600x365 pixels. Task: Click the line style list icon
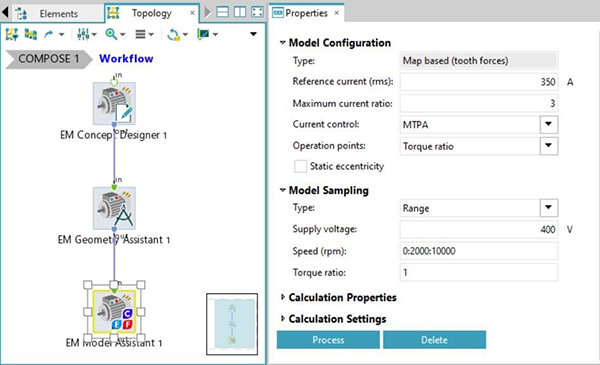(140, 34)
